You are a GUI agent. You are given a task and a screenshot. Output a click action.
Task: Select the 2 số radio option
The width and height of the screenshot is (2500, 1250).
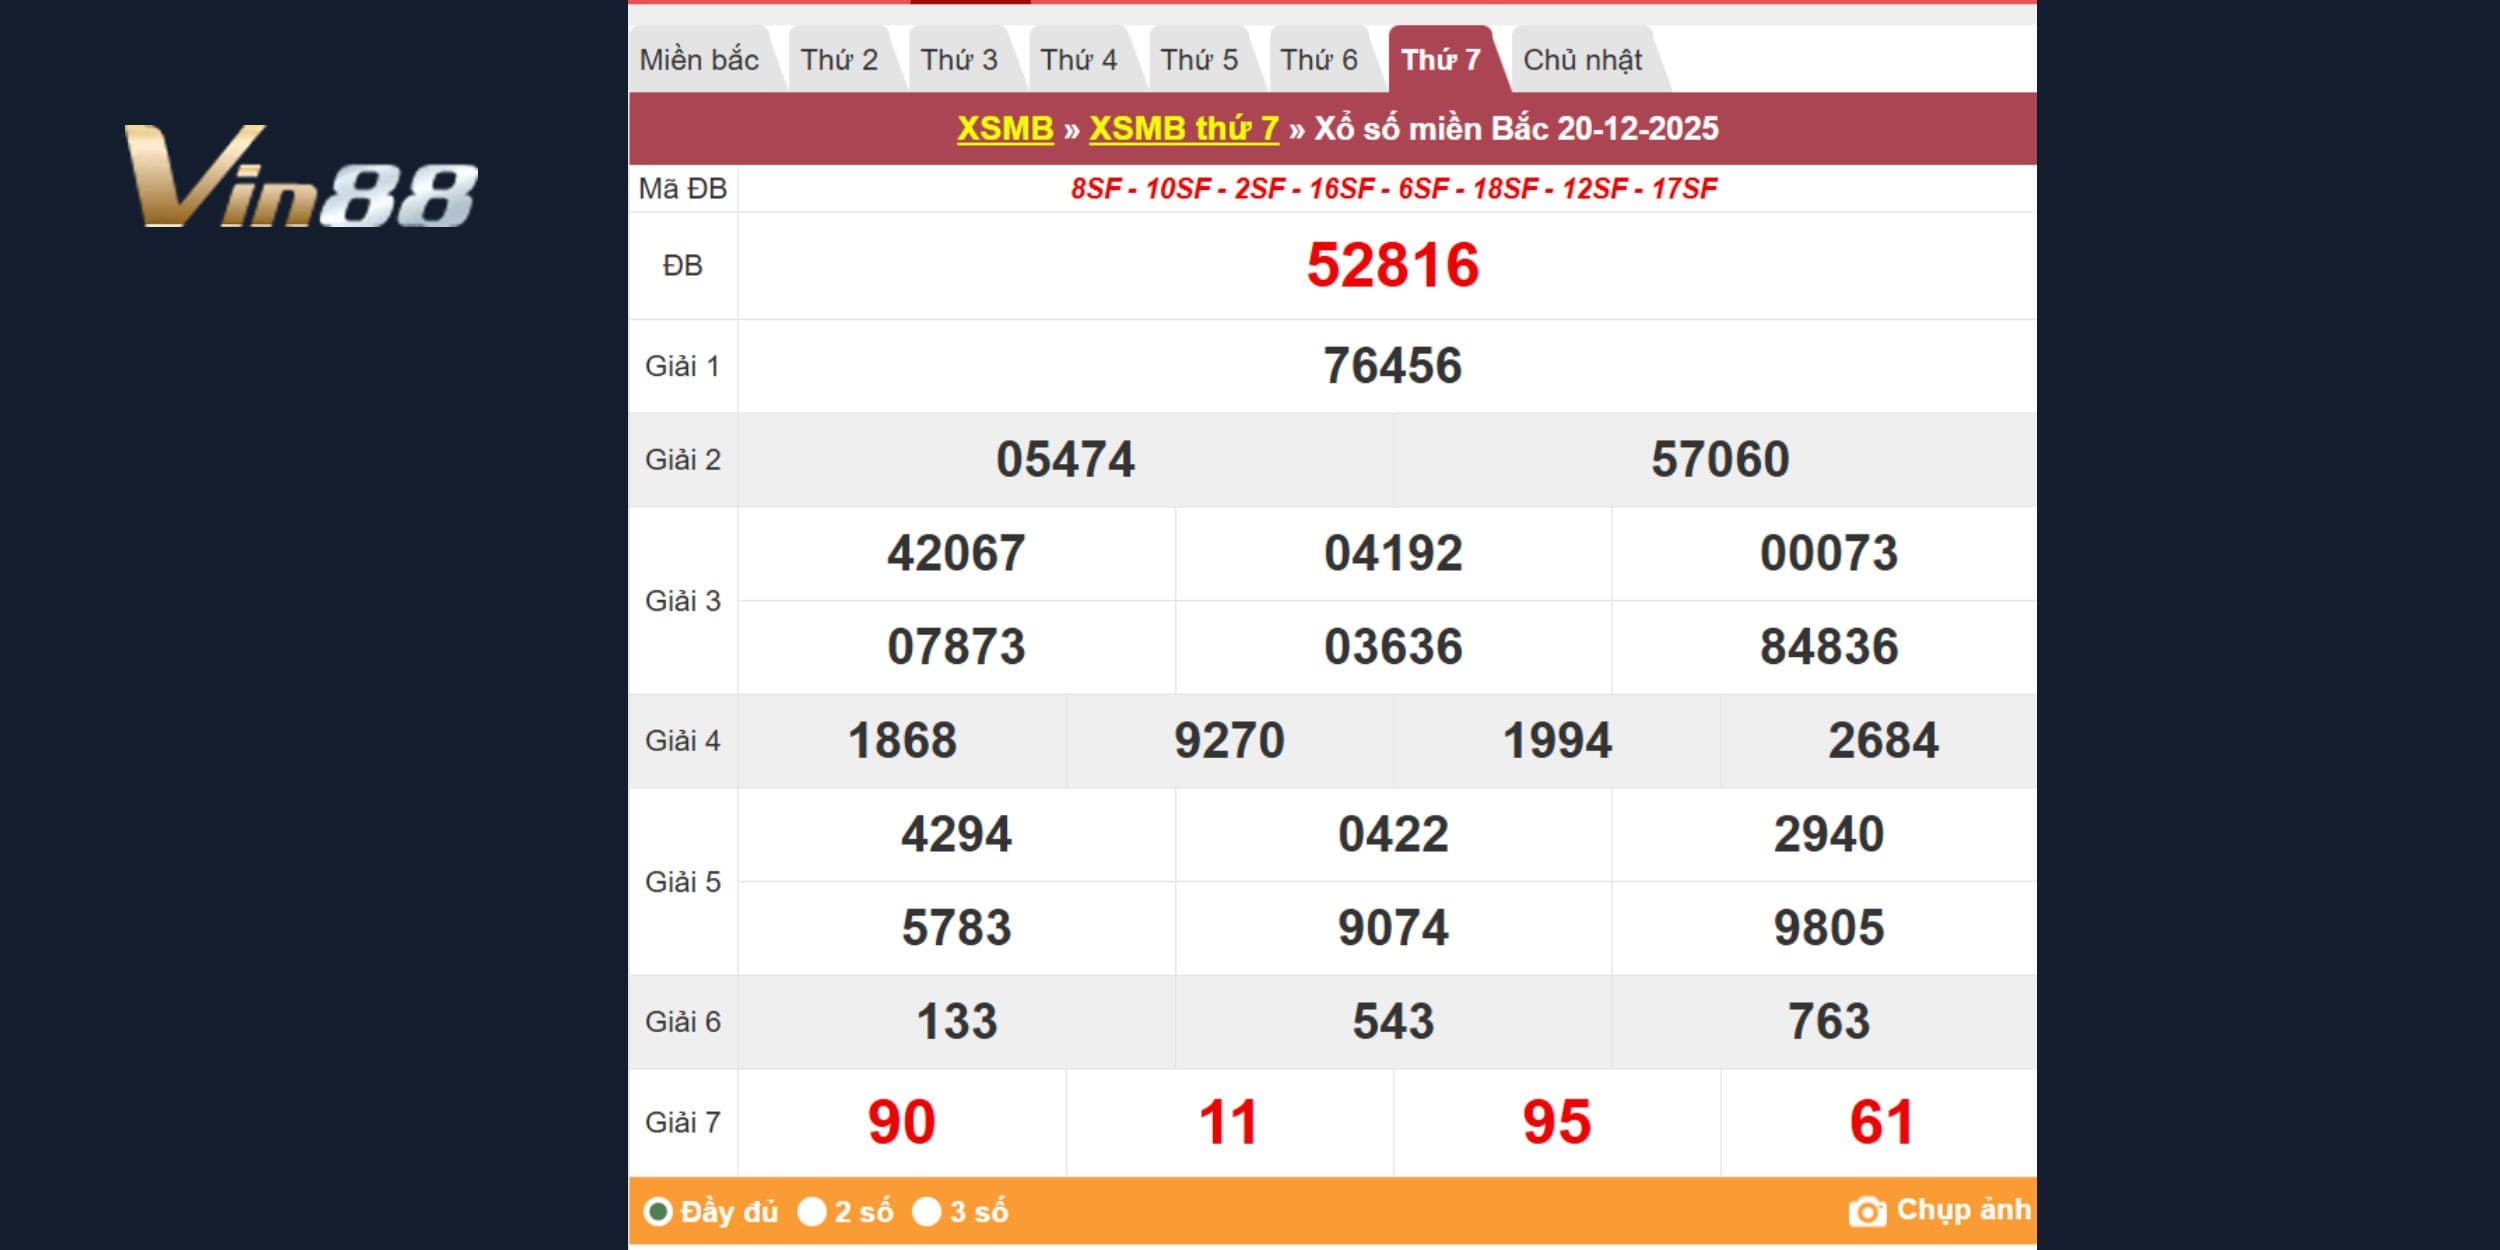812,1212
